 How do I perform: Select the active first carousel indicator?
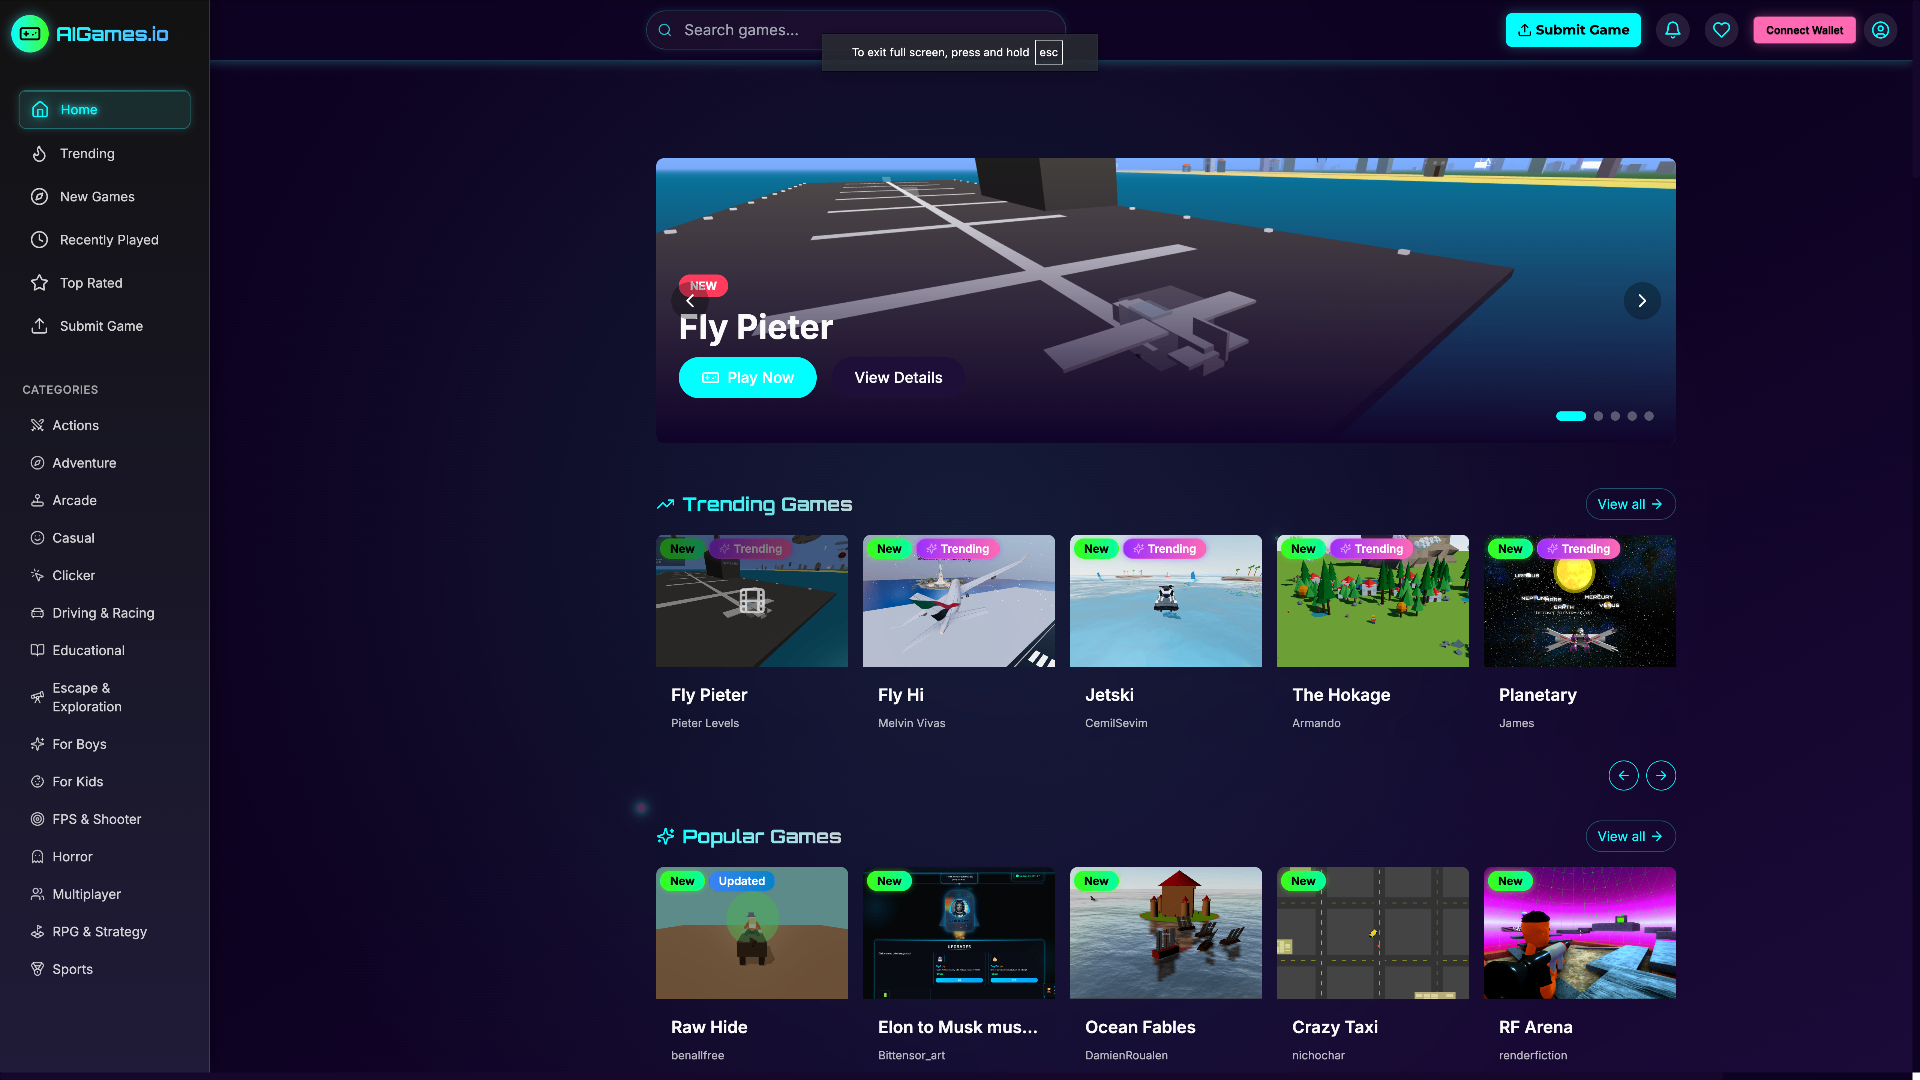[x=1570, y=416]
